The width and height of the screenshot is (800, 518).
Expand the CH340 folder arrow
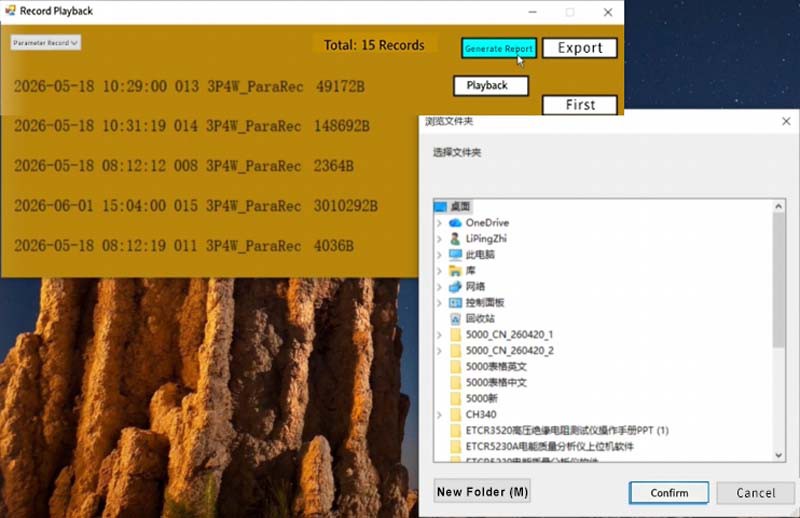(x=439, y=415)
